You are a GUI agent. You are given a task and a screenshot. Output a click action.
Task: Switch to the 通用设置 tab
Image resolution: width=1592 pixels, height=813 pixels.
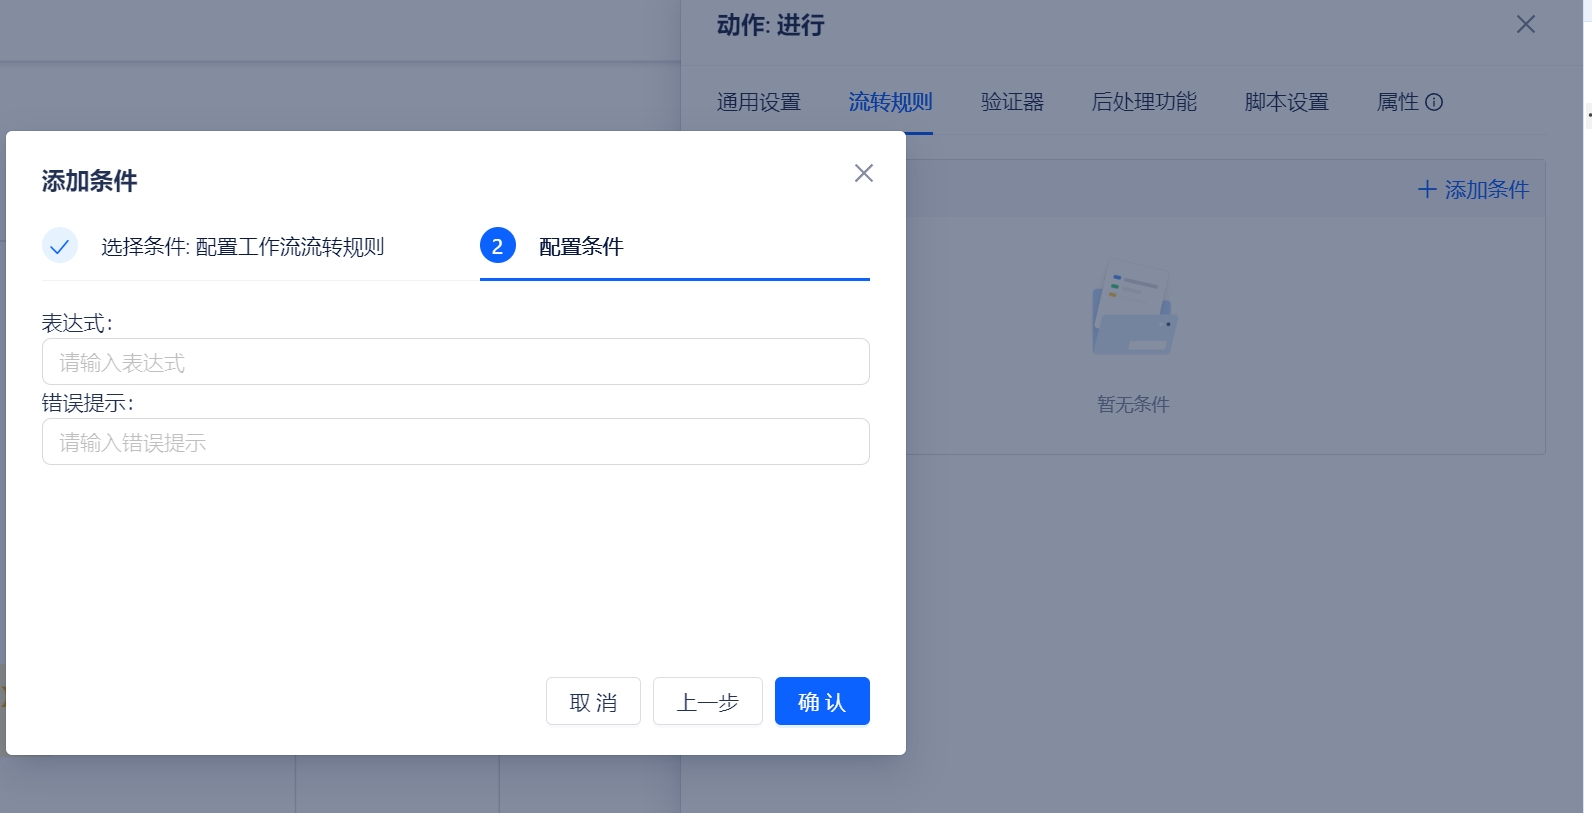759,102
